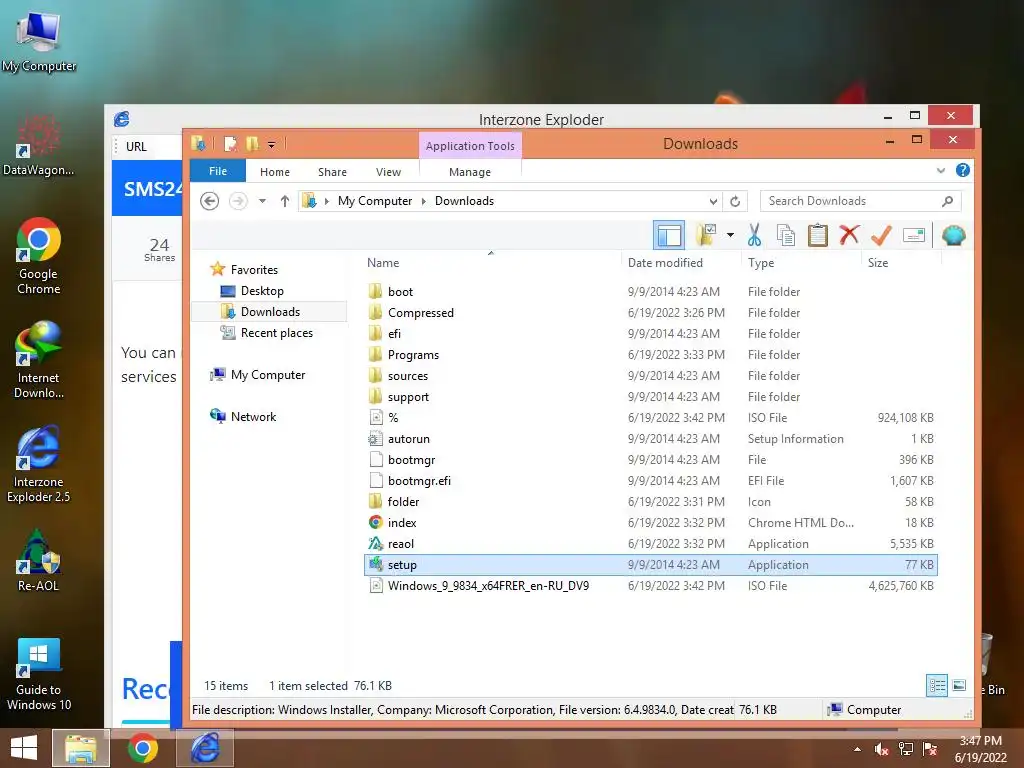Click the Forward navigation arrow
This screenshot has height=768, width=1024.
coord(238,201)
